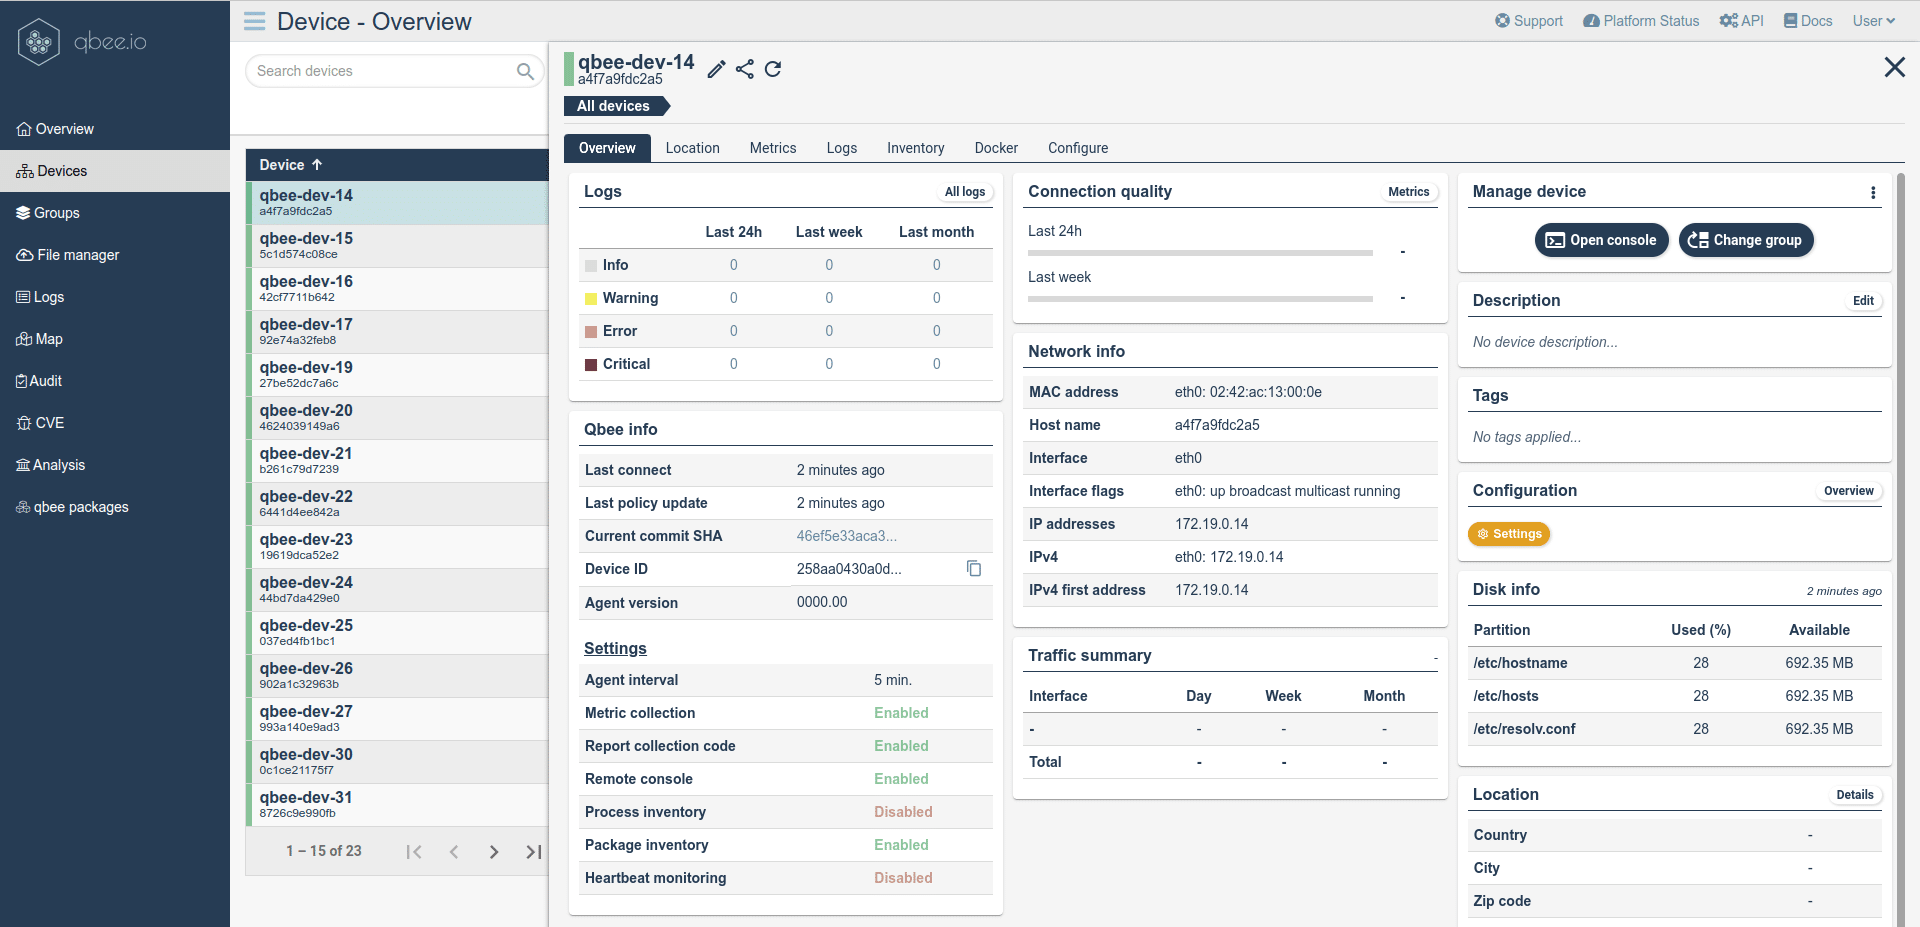Copy the Device ID to clipboard
1920x927 pixels.
tap(974, 568)
